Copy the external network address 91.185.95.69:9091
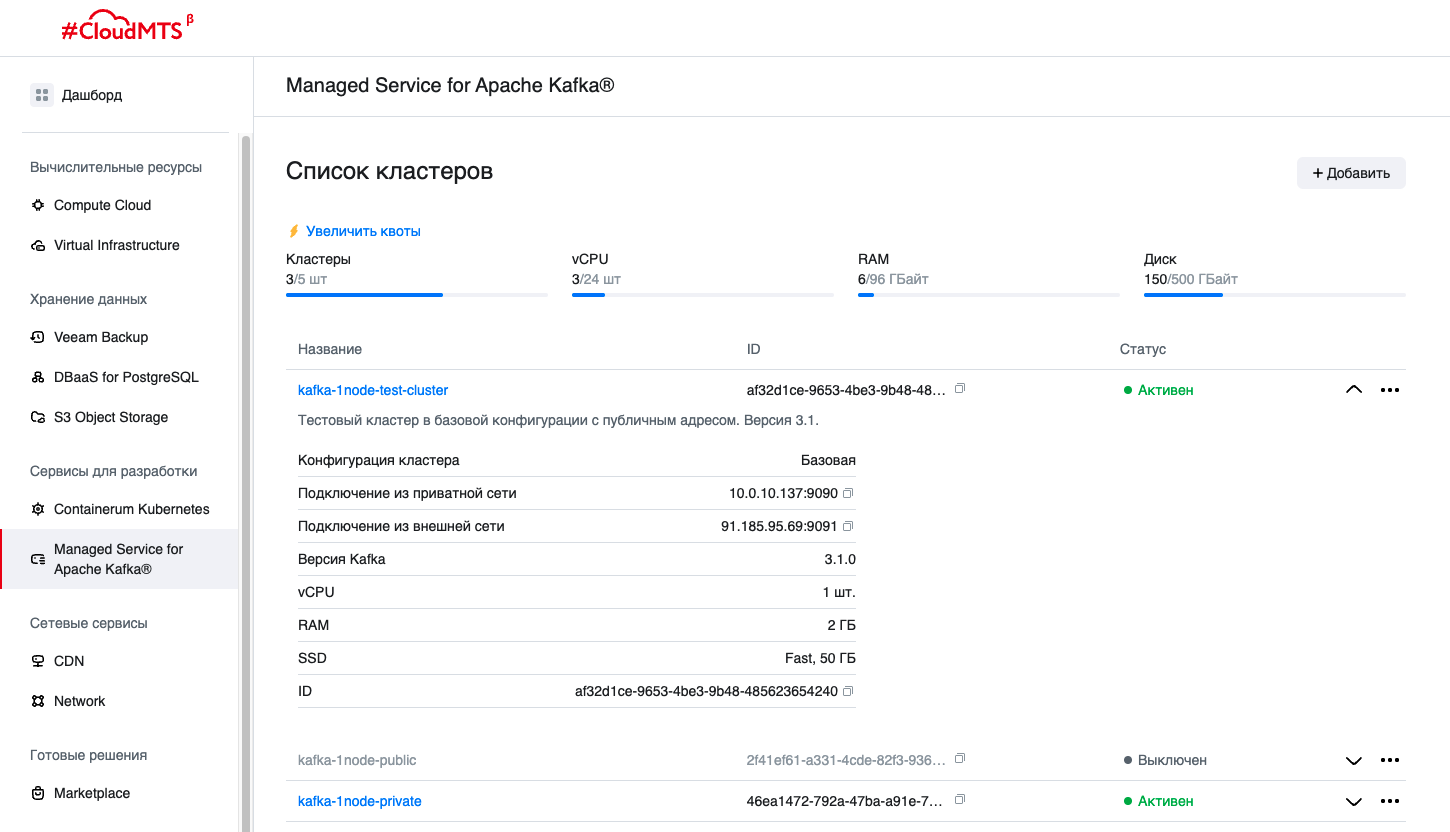 [x=849, y=526]
